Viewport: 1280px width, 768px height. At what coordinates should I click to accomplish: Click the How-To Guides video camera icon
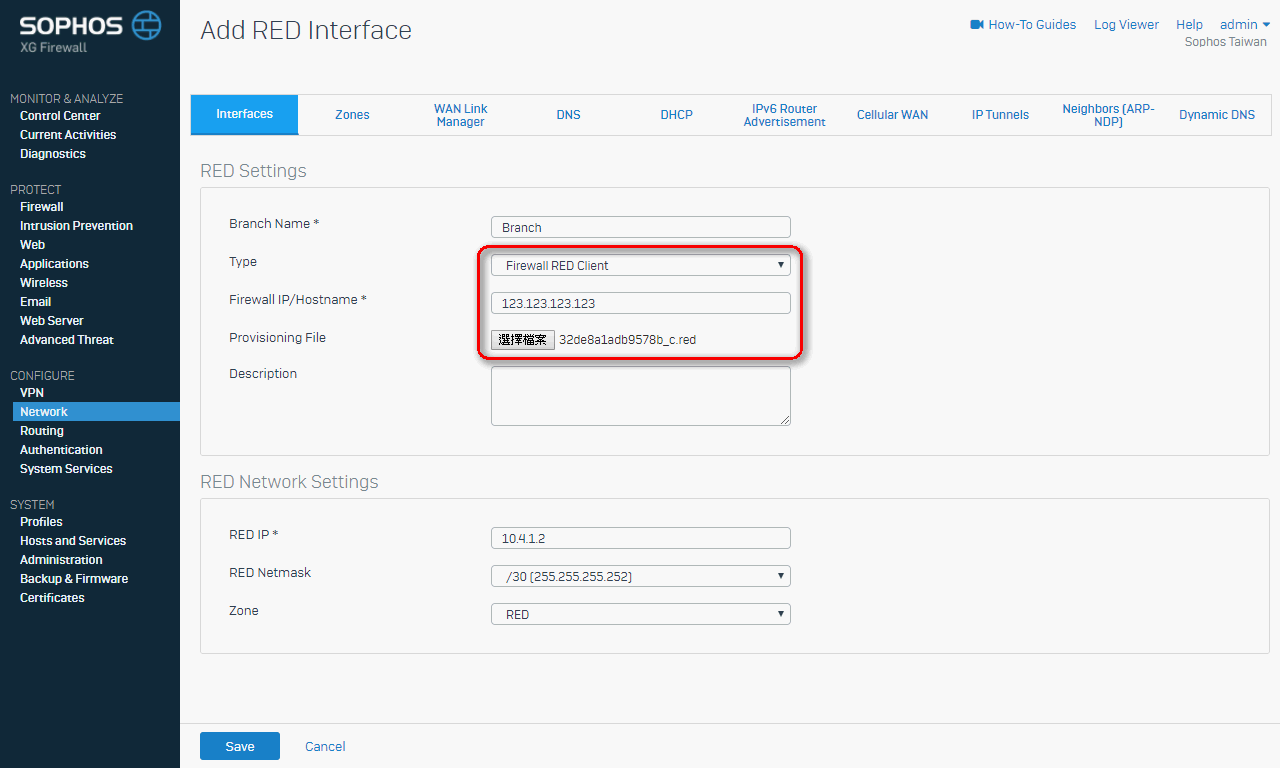pos(977,24)
